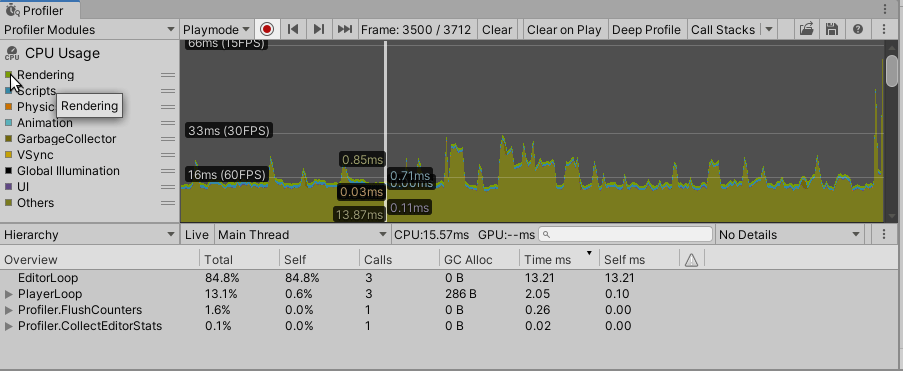Image resolution: width=903 pixels, height=371 pixels.
Task: Sort by the Total column header
Action: click(x=240, y=260)
